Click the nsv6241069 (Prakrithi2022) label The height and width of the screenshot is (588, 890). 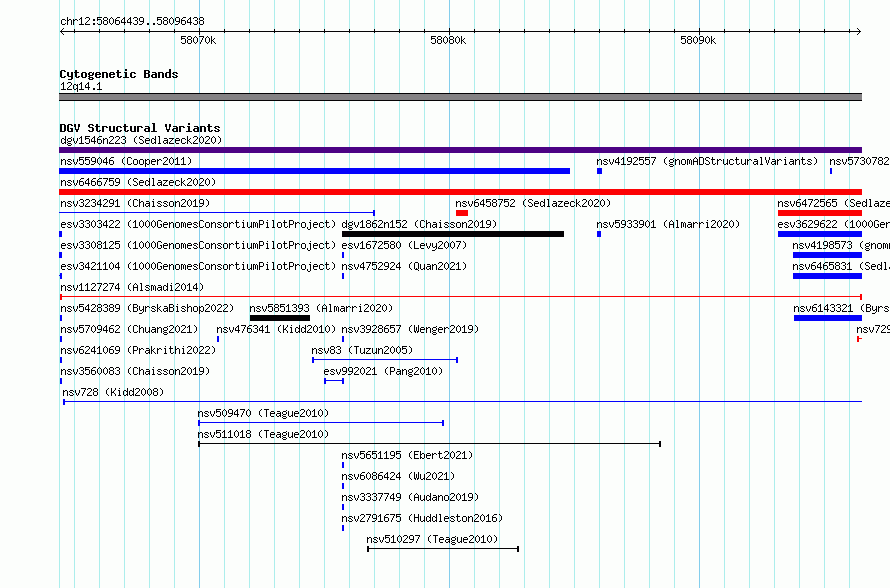click(x=138, y=350)
